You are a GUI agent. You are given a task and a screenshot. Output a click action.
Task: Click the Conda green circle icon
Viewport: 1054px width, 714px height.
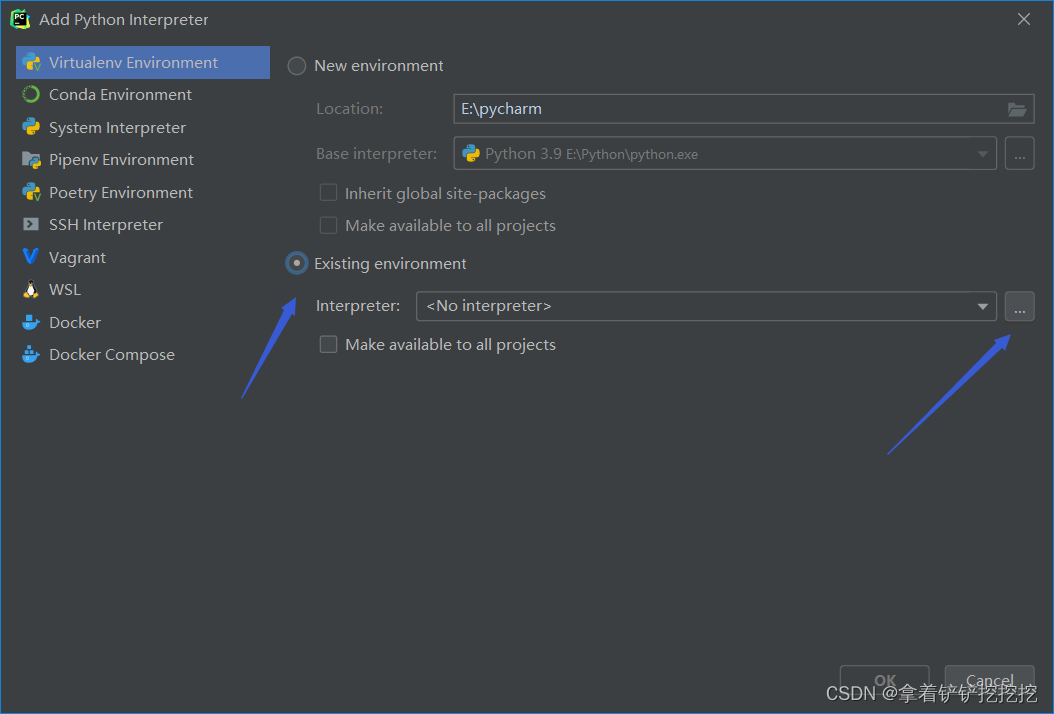31,95
